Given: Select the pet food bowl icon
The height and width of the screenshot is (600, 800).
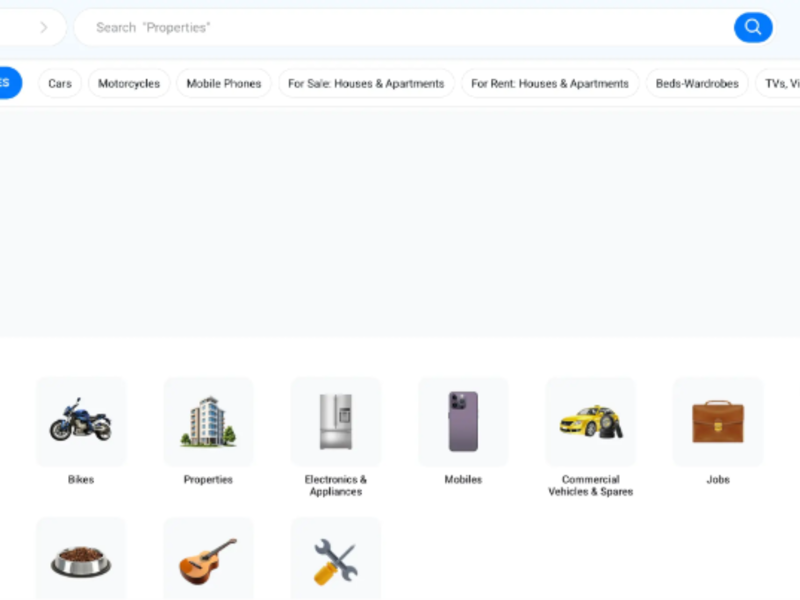Looking at the screenshot, I should pos(81,560).
